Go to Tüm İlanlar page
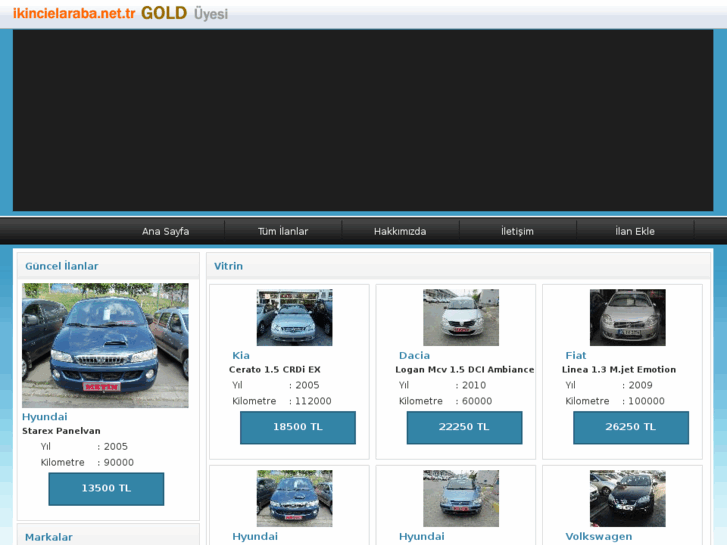727x545 pixels. click(x=283, y=231)
